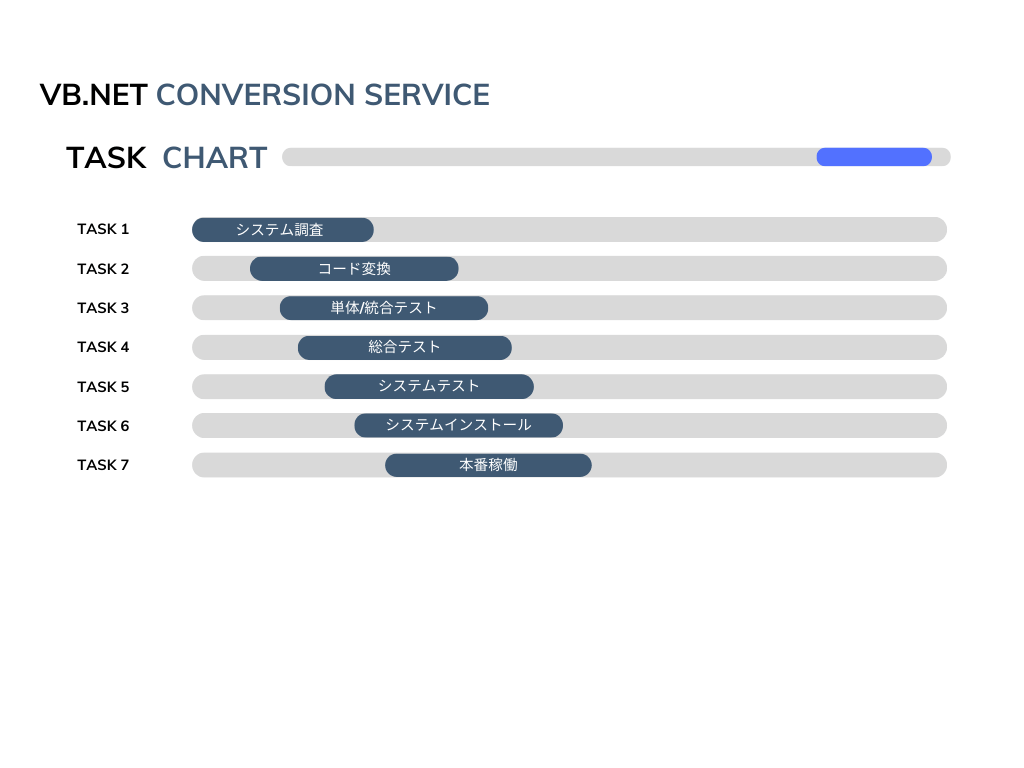Click the blue progress bar indicator

[x=874, y=157]
